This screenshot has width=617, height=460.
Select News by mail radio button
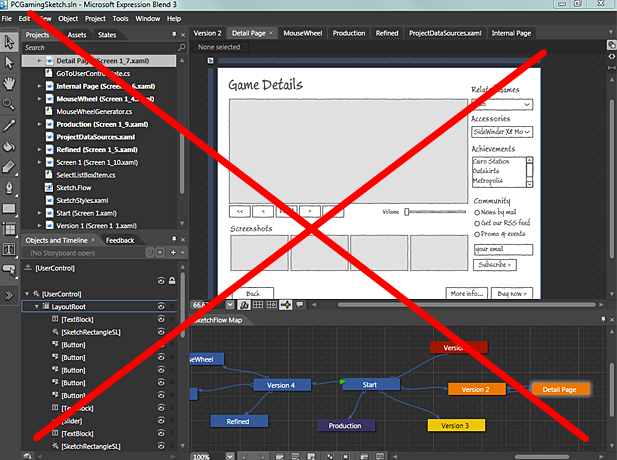click(x=477, y=212)
